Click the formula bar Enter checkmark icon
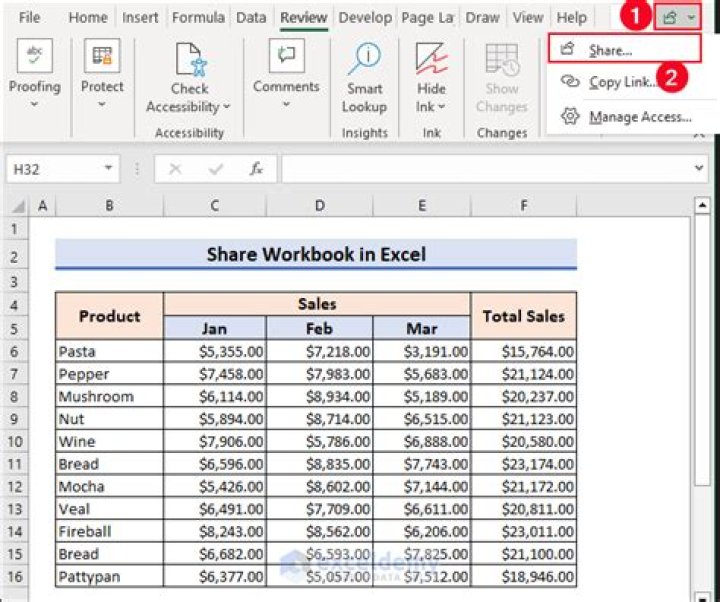The width and height of the screenshot is (720, 602). [x=215, y=169]
